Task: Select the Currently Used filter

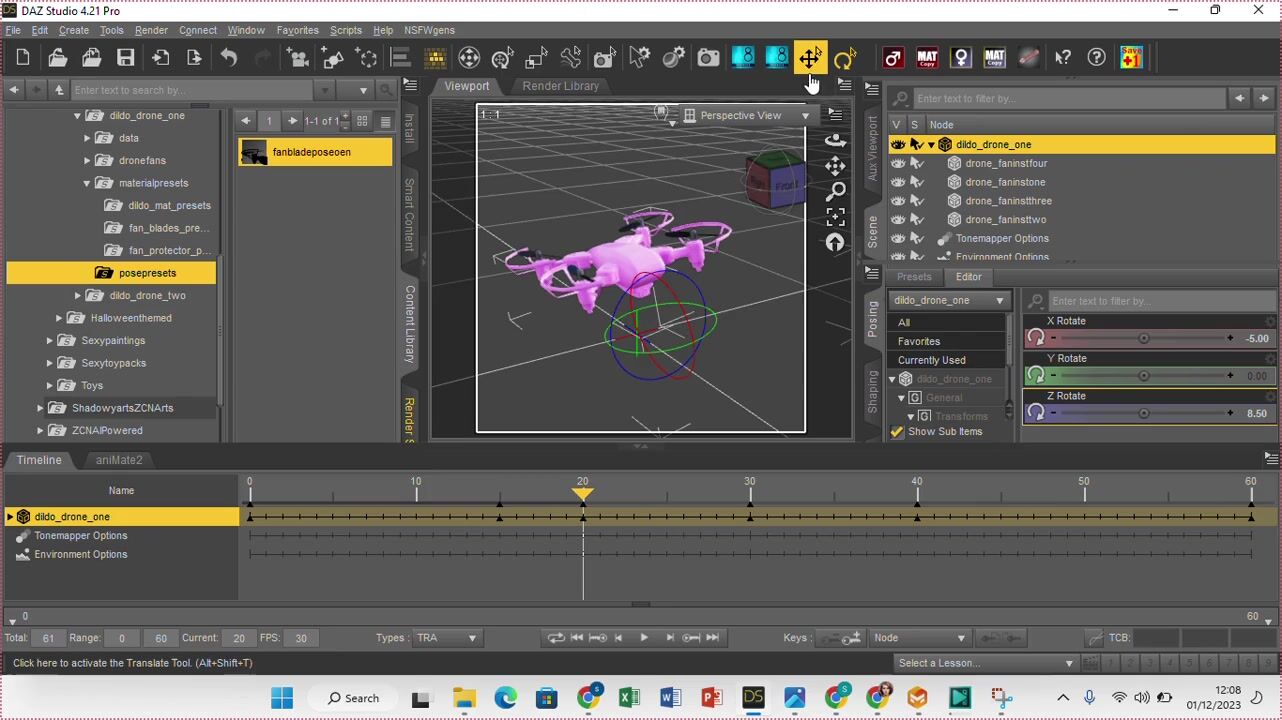Action: click(x=931, y=360)
